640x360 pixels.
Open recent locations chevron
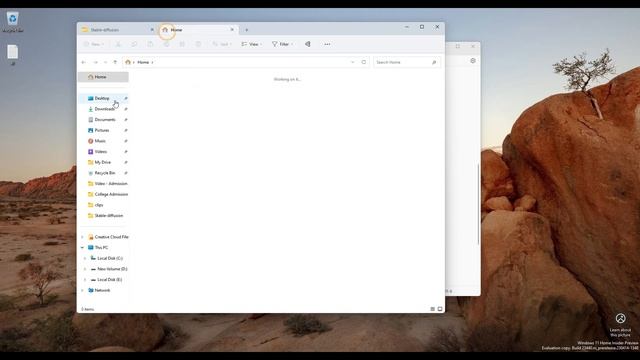point(105,62)
